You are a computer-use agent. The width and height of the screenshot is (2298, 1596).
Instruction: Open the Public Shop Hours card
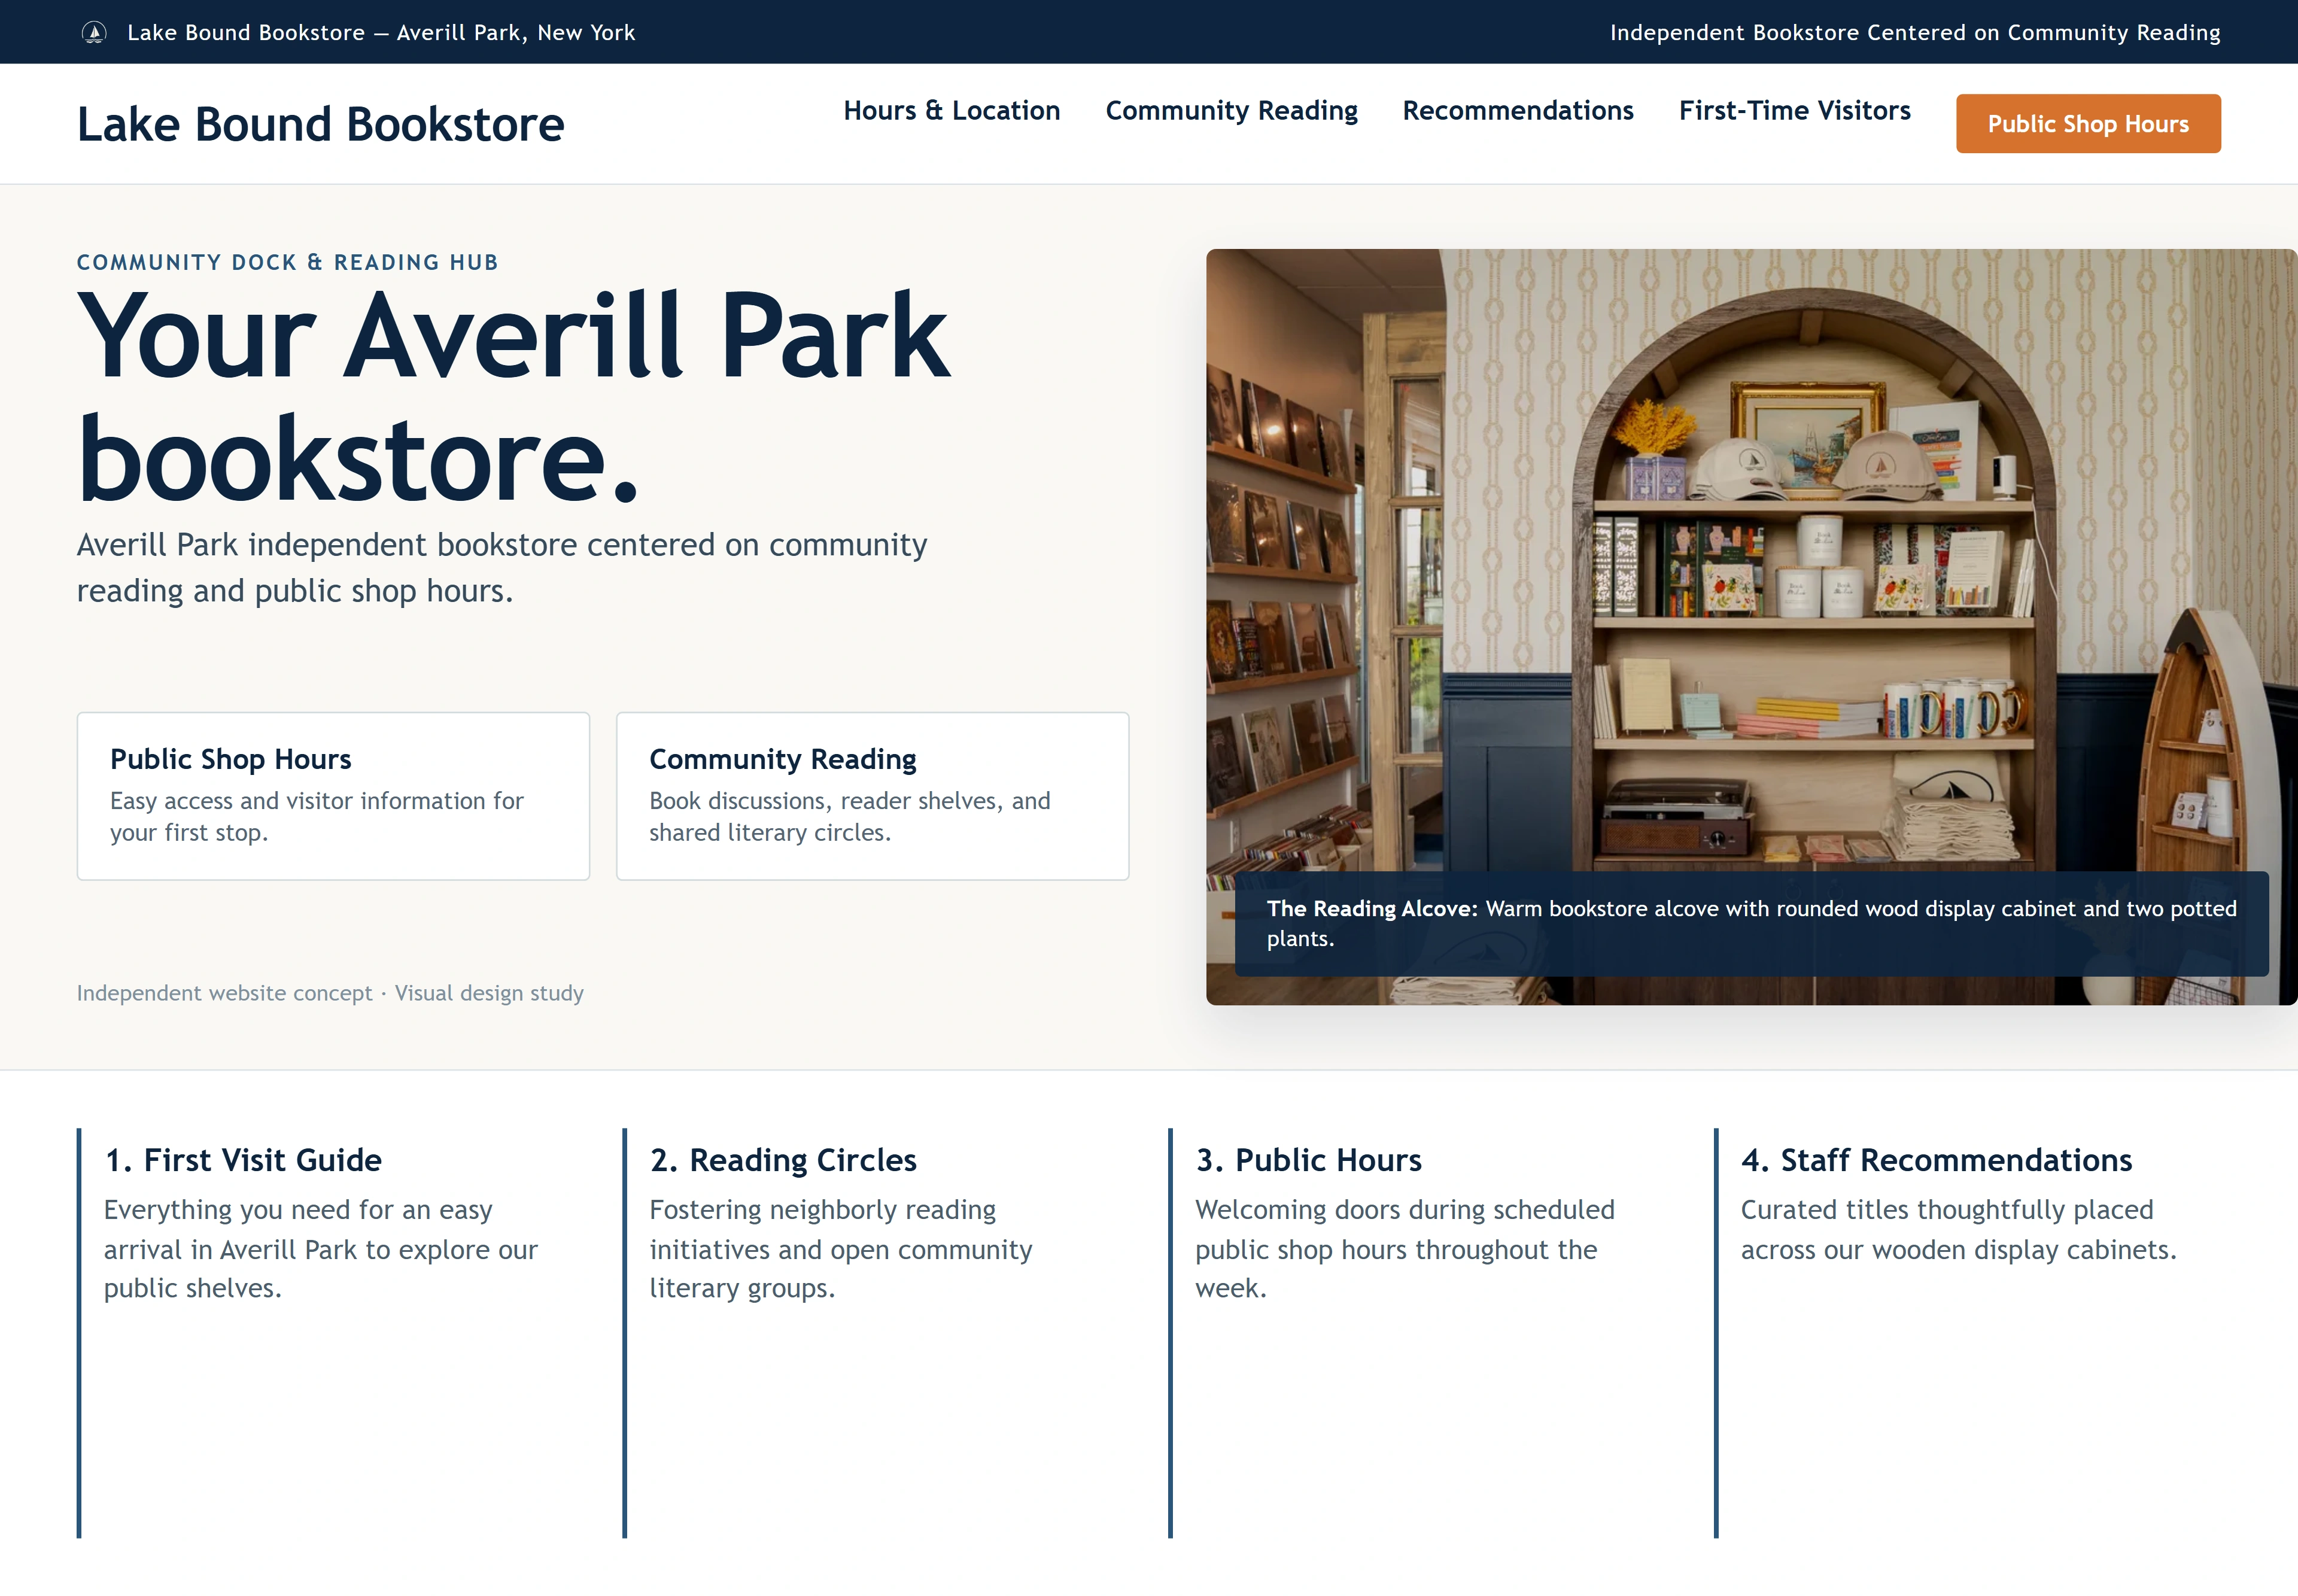pos(333,796)
